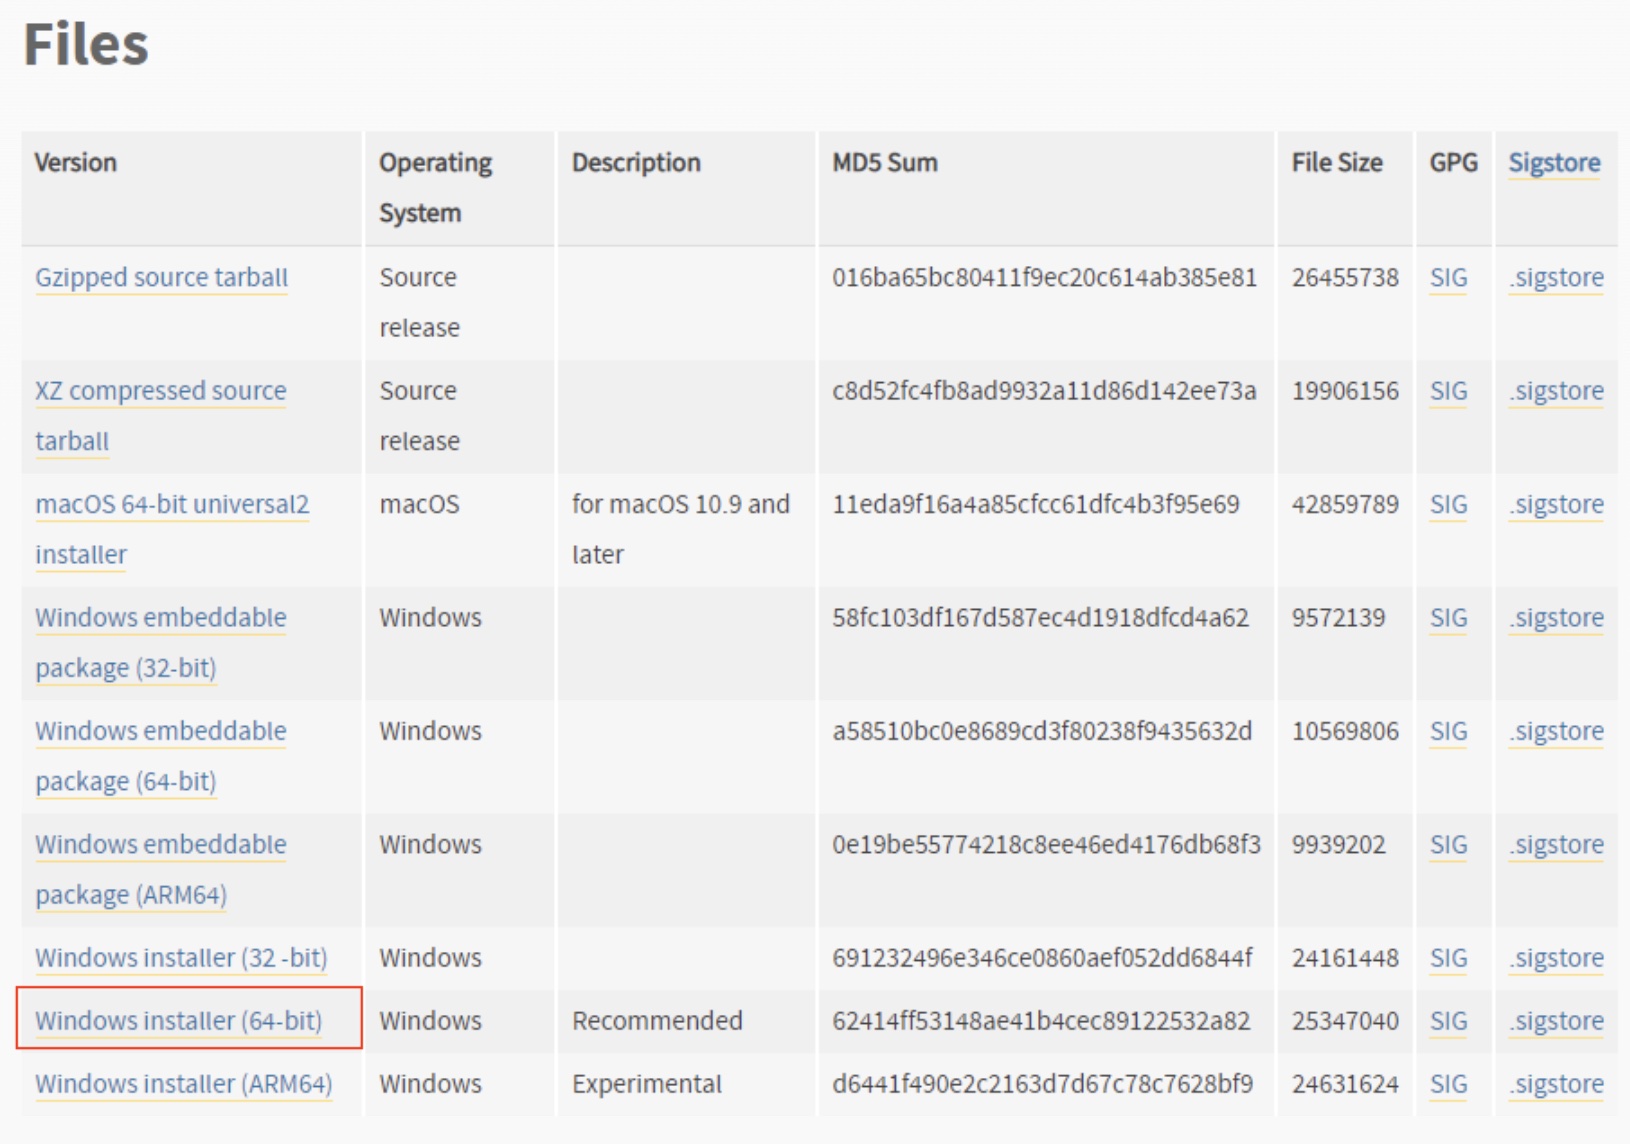Open .sigstore for Gzipped source tarball

tap(1556, 278)
